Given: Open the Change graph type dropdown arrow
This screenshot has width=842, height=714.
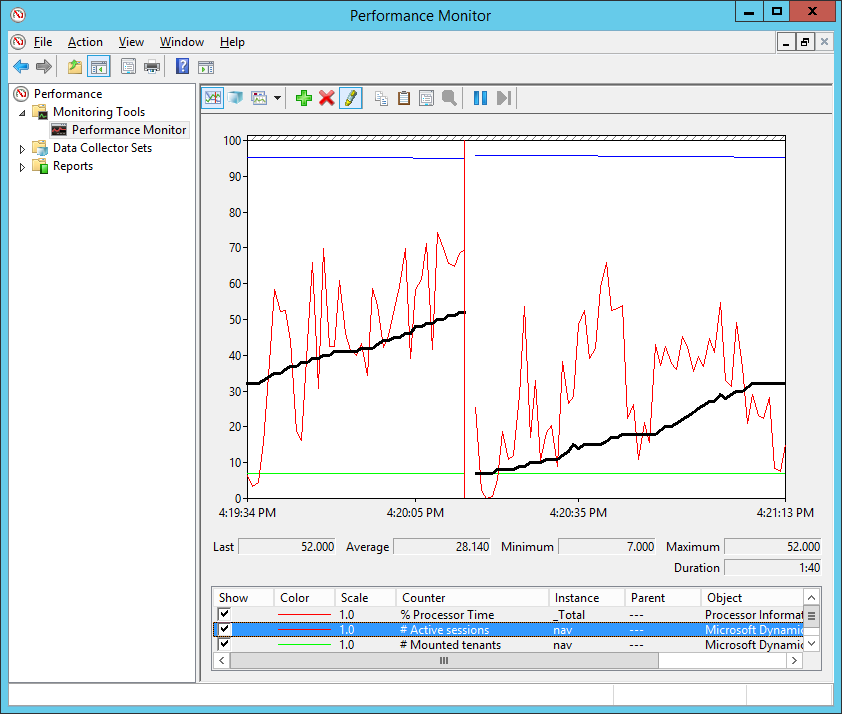Looking at the screenshot, I should (x=277, y=98).
